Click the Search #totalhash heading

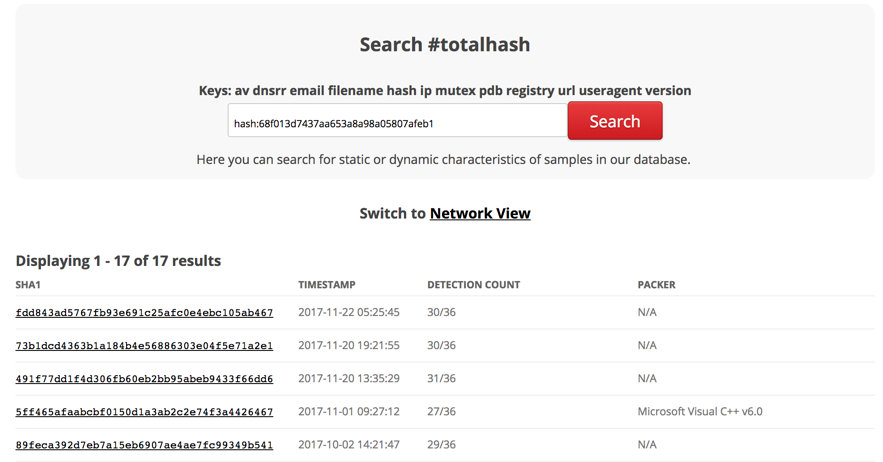pyautogui.click(x=445, y=45)
